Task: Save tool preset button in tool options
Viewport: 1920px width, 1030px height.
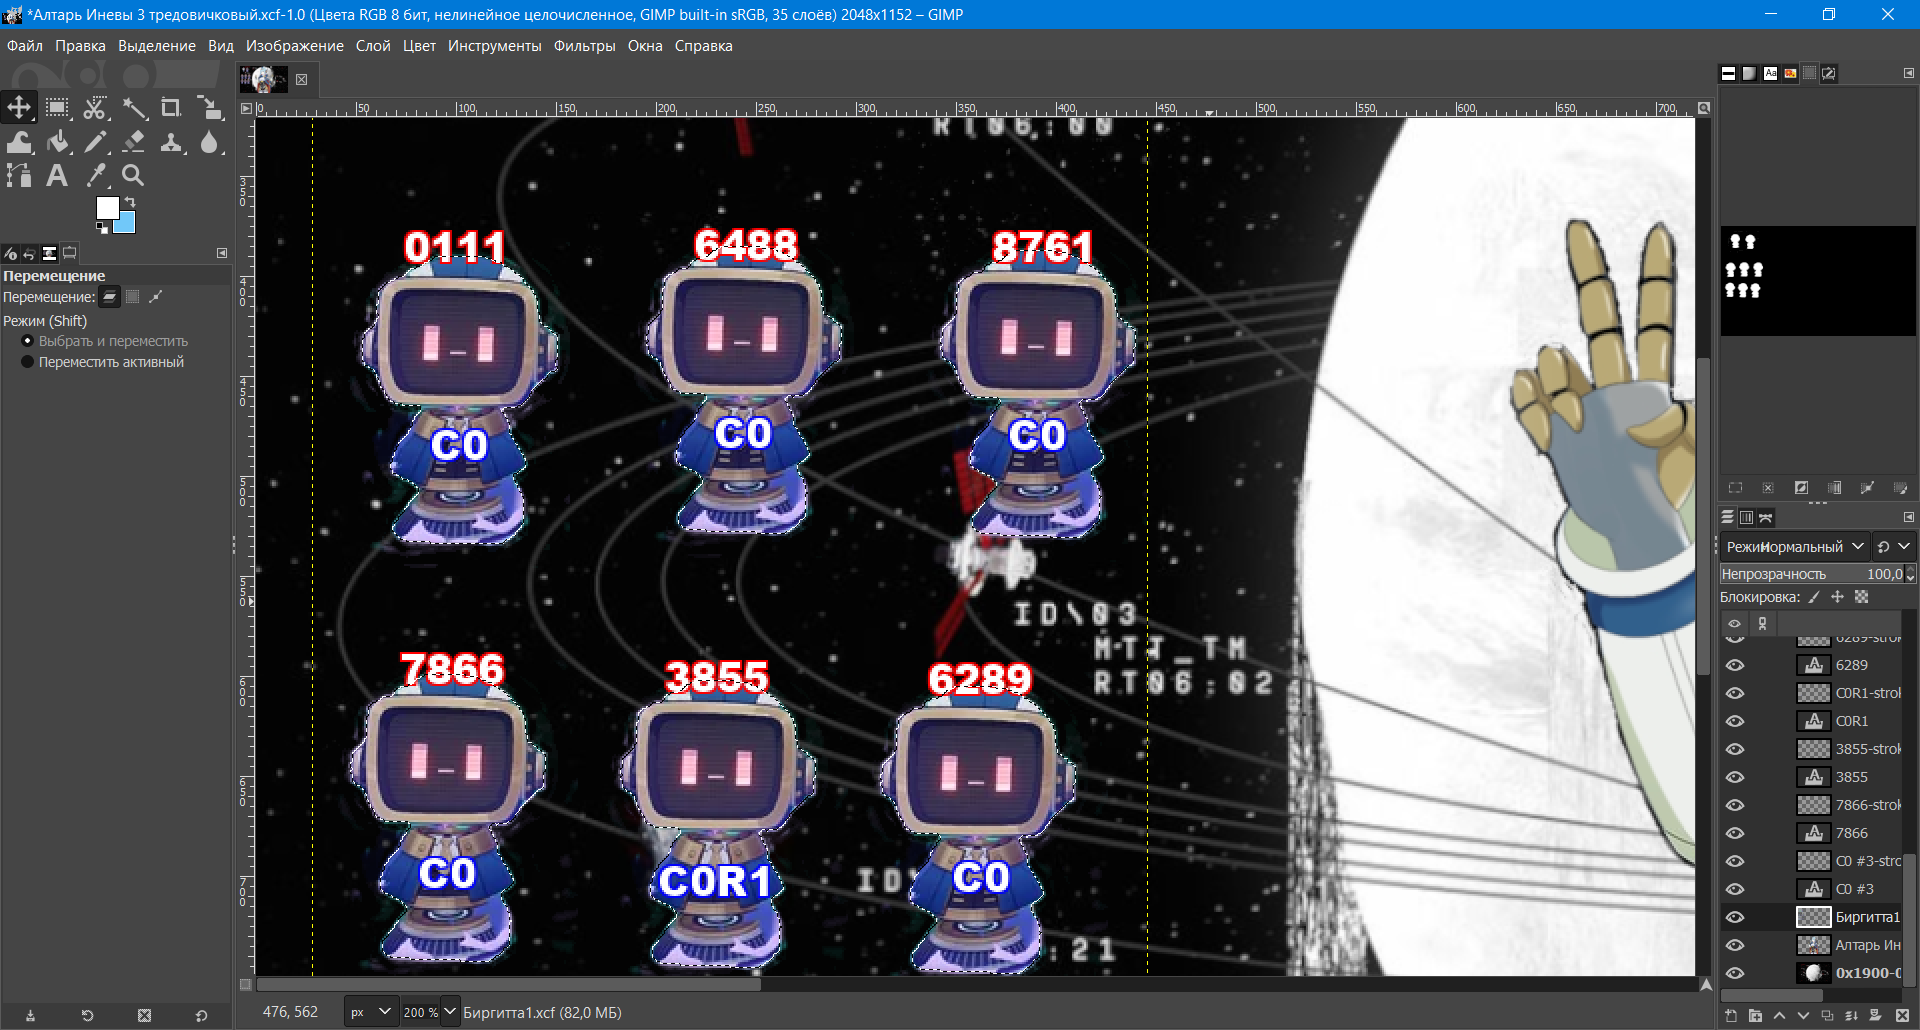Action: tap(30, 1016)
